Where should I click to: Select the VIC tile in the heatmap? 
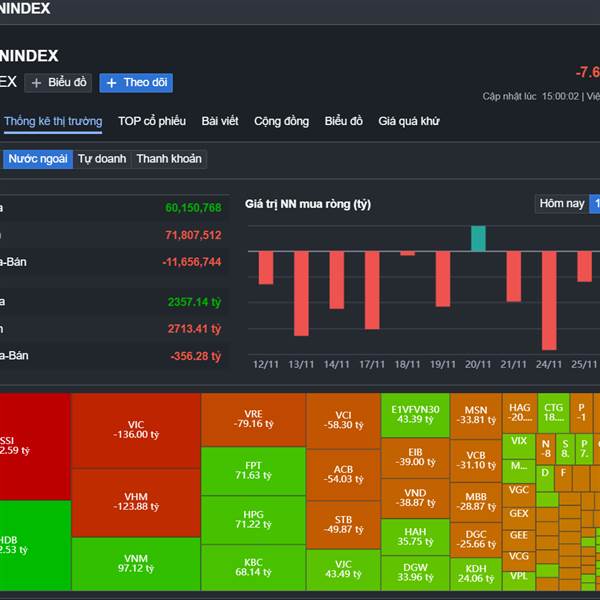coord(136,430)
